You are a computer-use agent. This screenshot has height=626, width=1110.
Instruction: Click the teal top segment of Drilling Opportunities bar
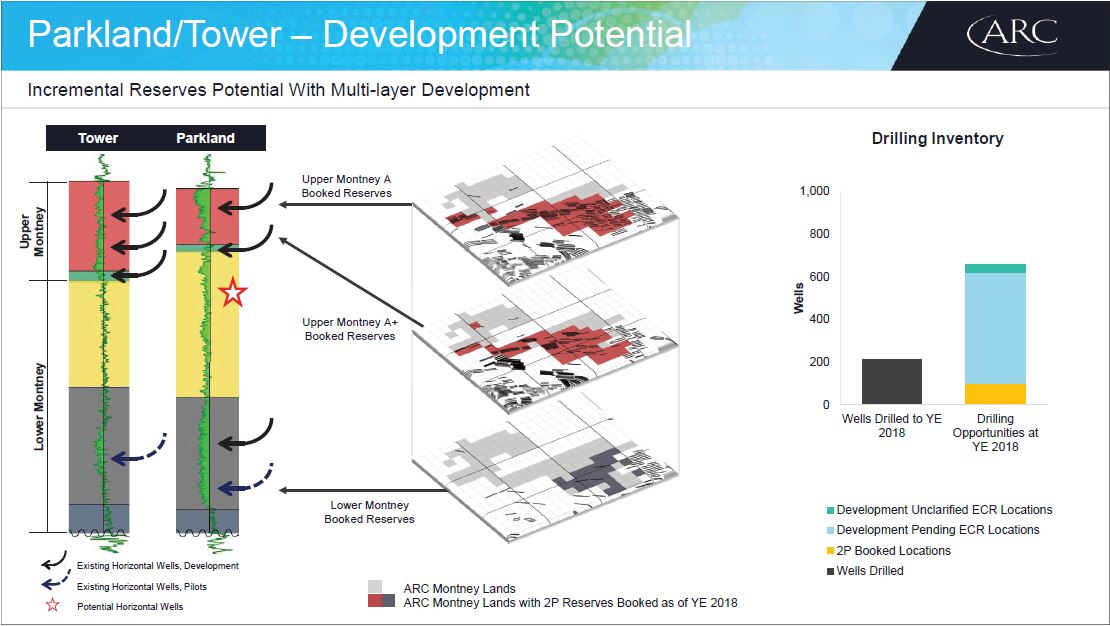click(995, 268)
